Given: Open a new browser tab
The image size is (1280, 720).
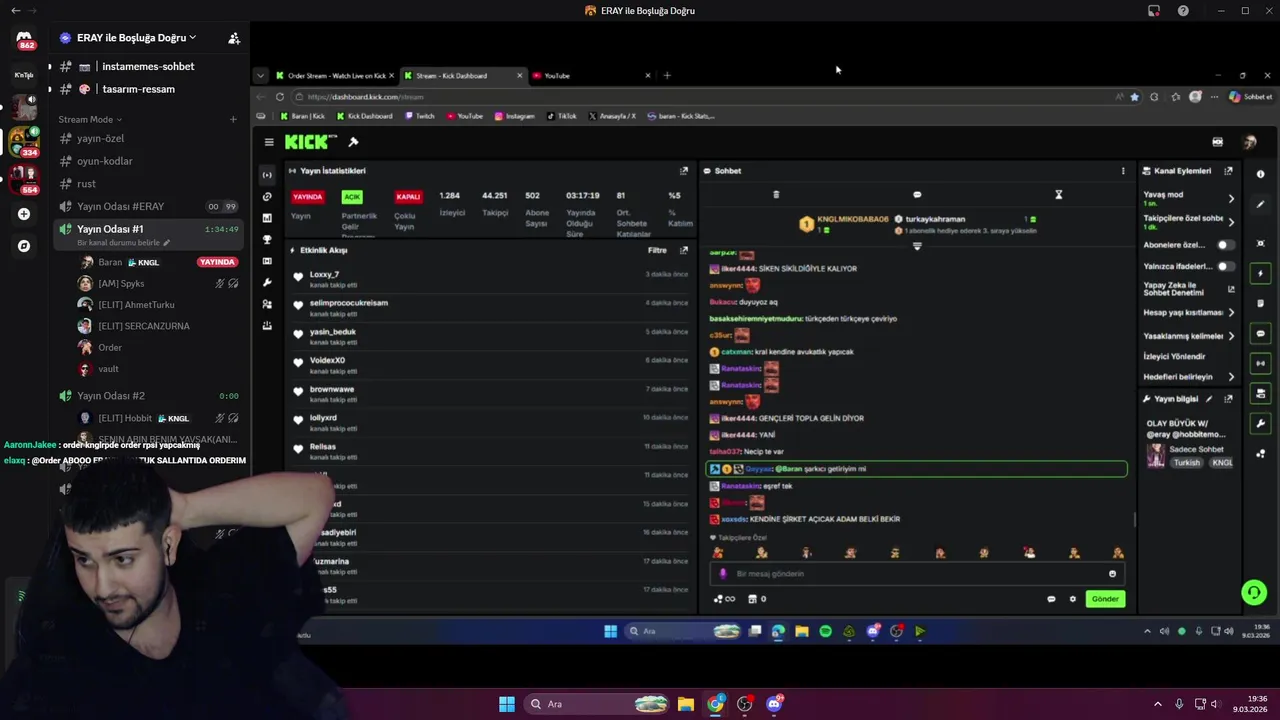Looking at the screenshot, I should (667, 76).
